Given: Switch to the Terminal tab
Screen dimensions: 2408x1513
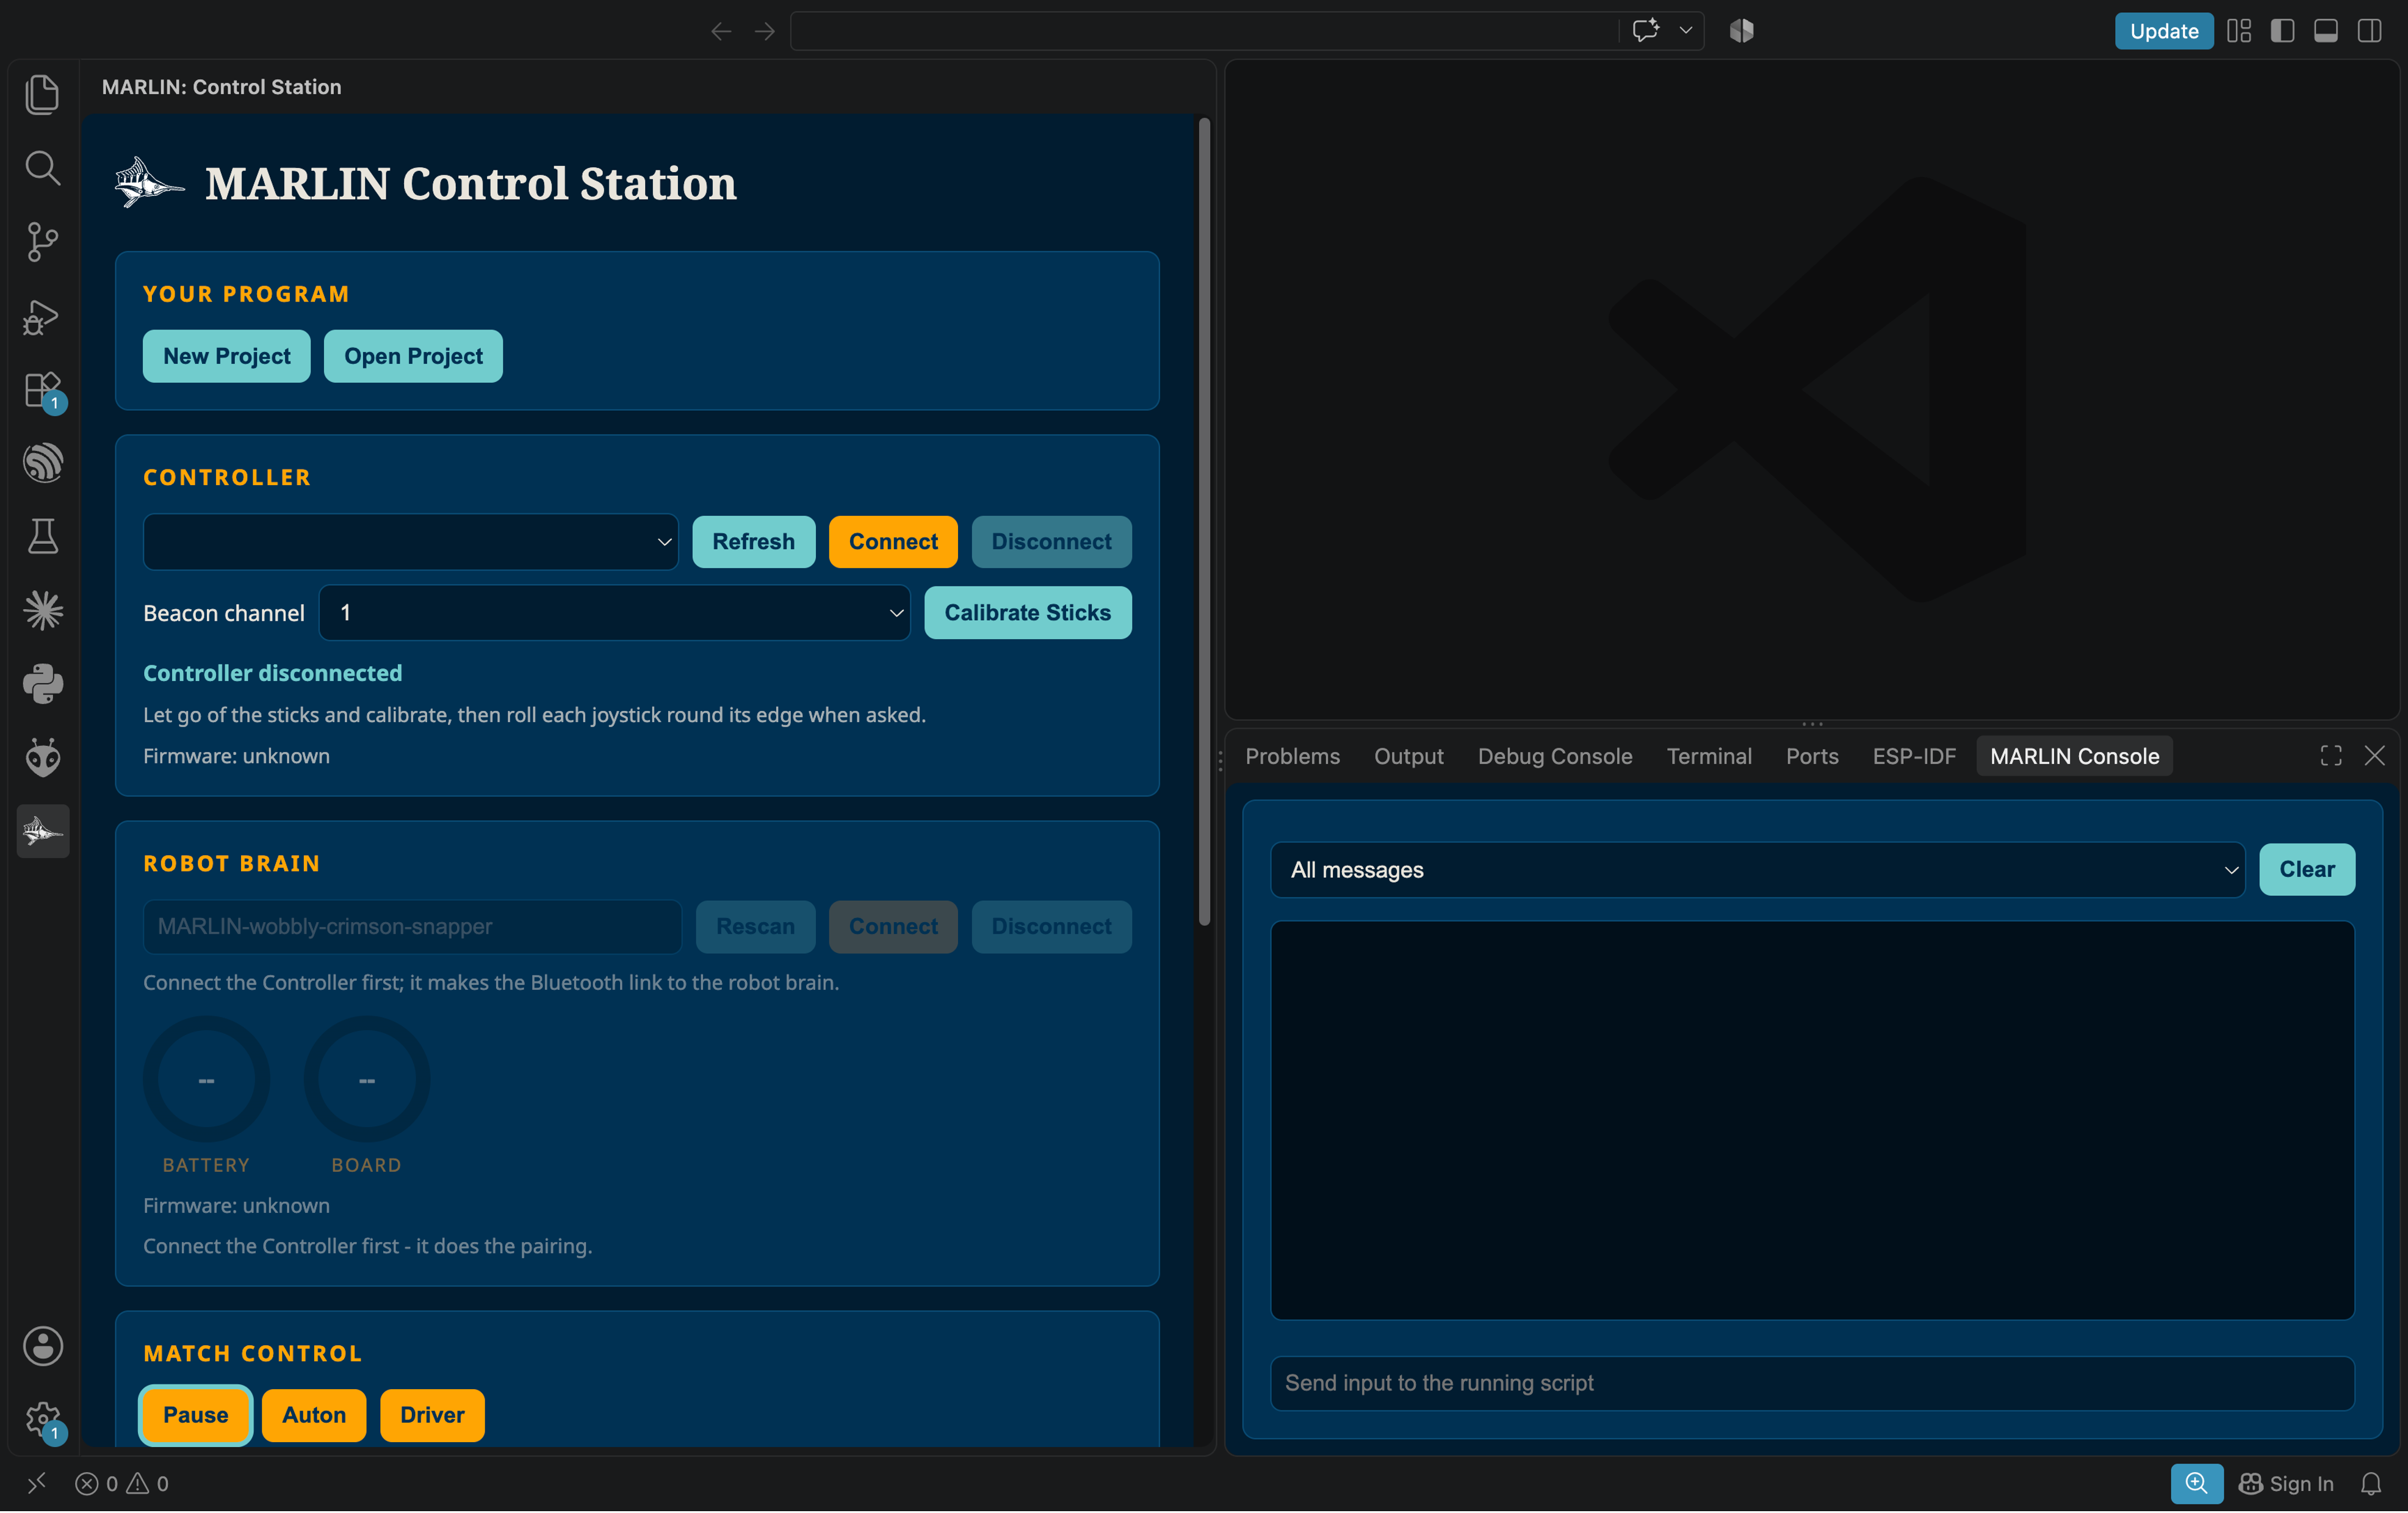Looking at the screenshot, I should point(1709,756).
